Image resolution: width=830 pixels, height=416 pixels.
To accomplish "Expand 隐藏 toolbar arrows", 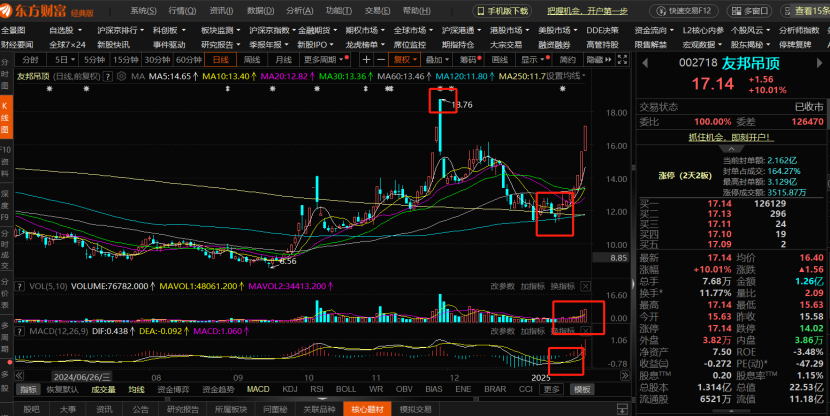I will coord(599,60).
